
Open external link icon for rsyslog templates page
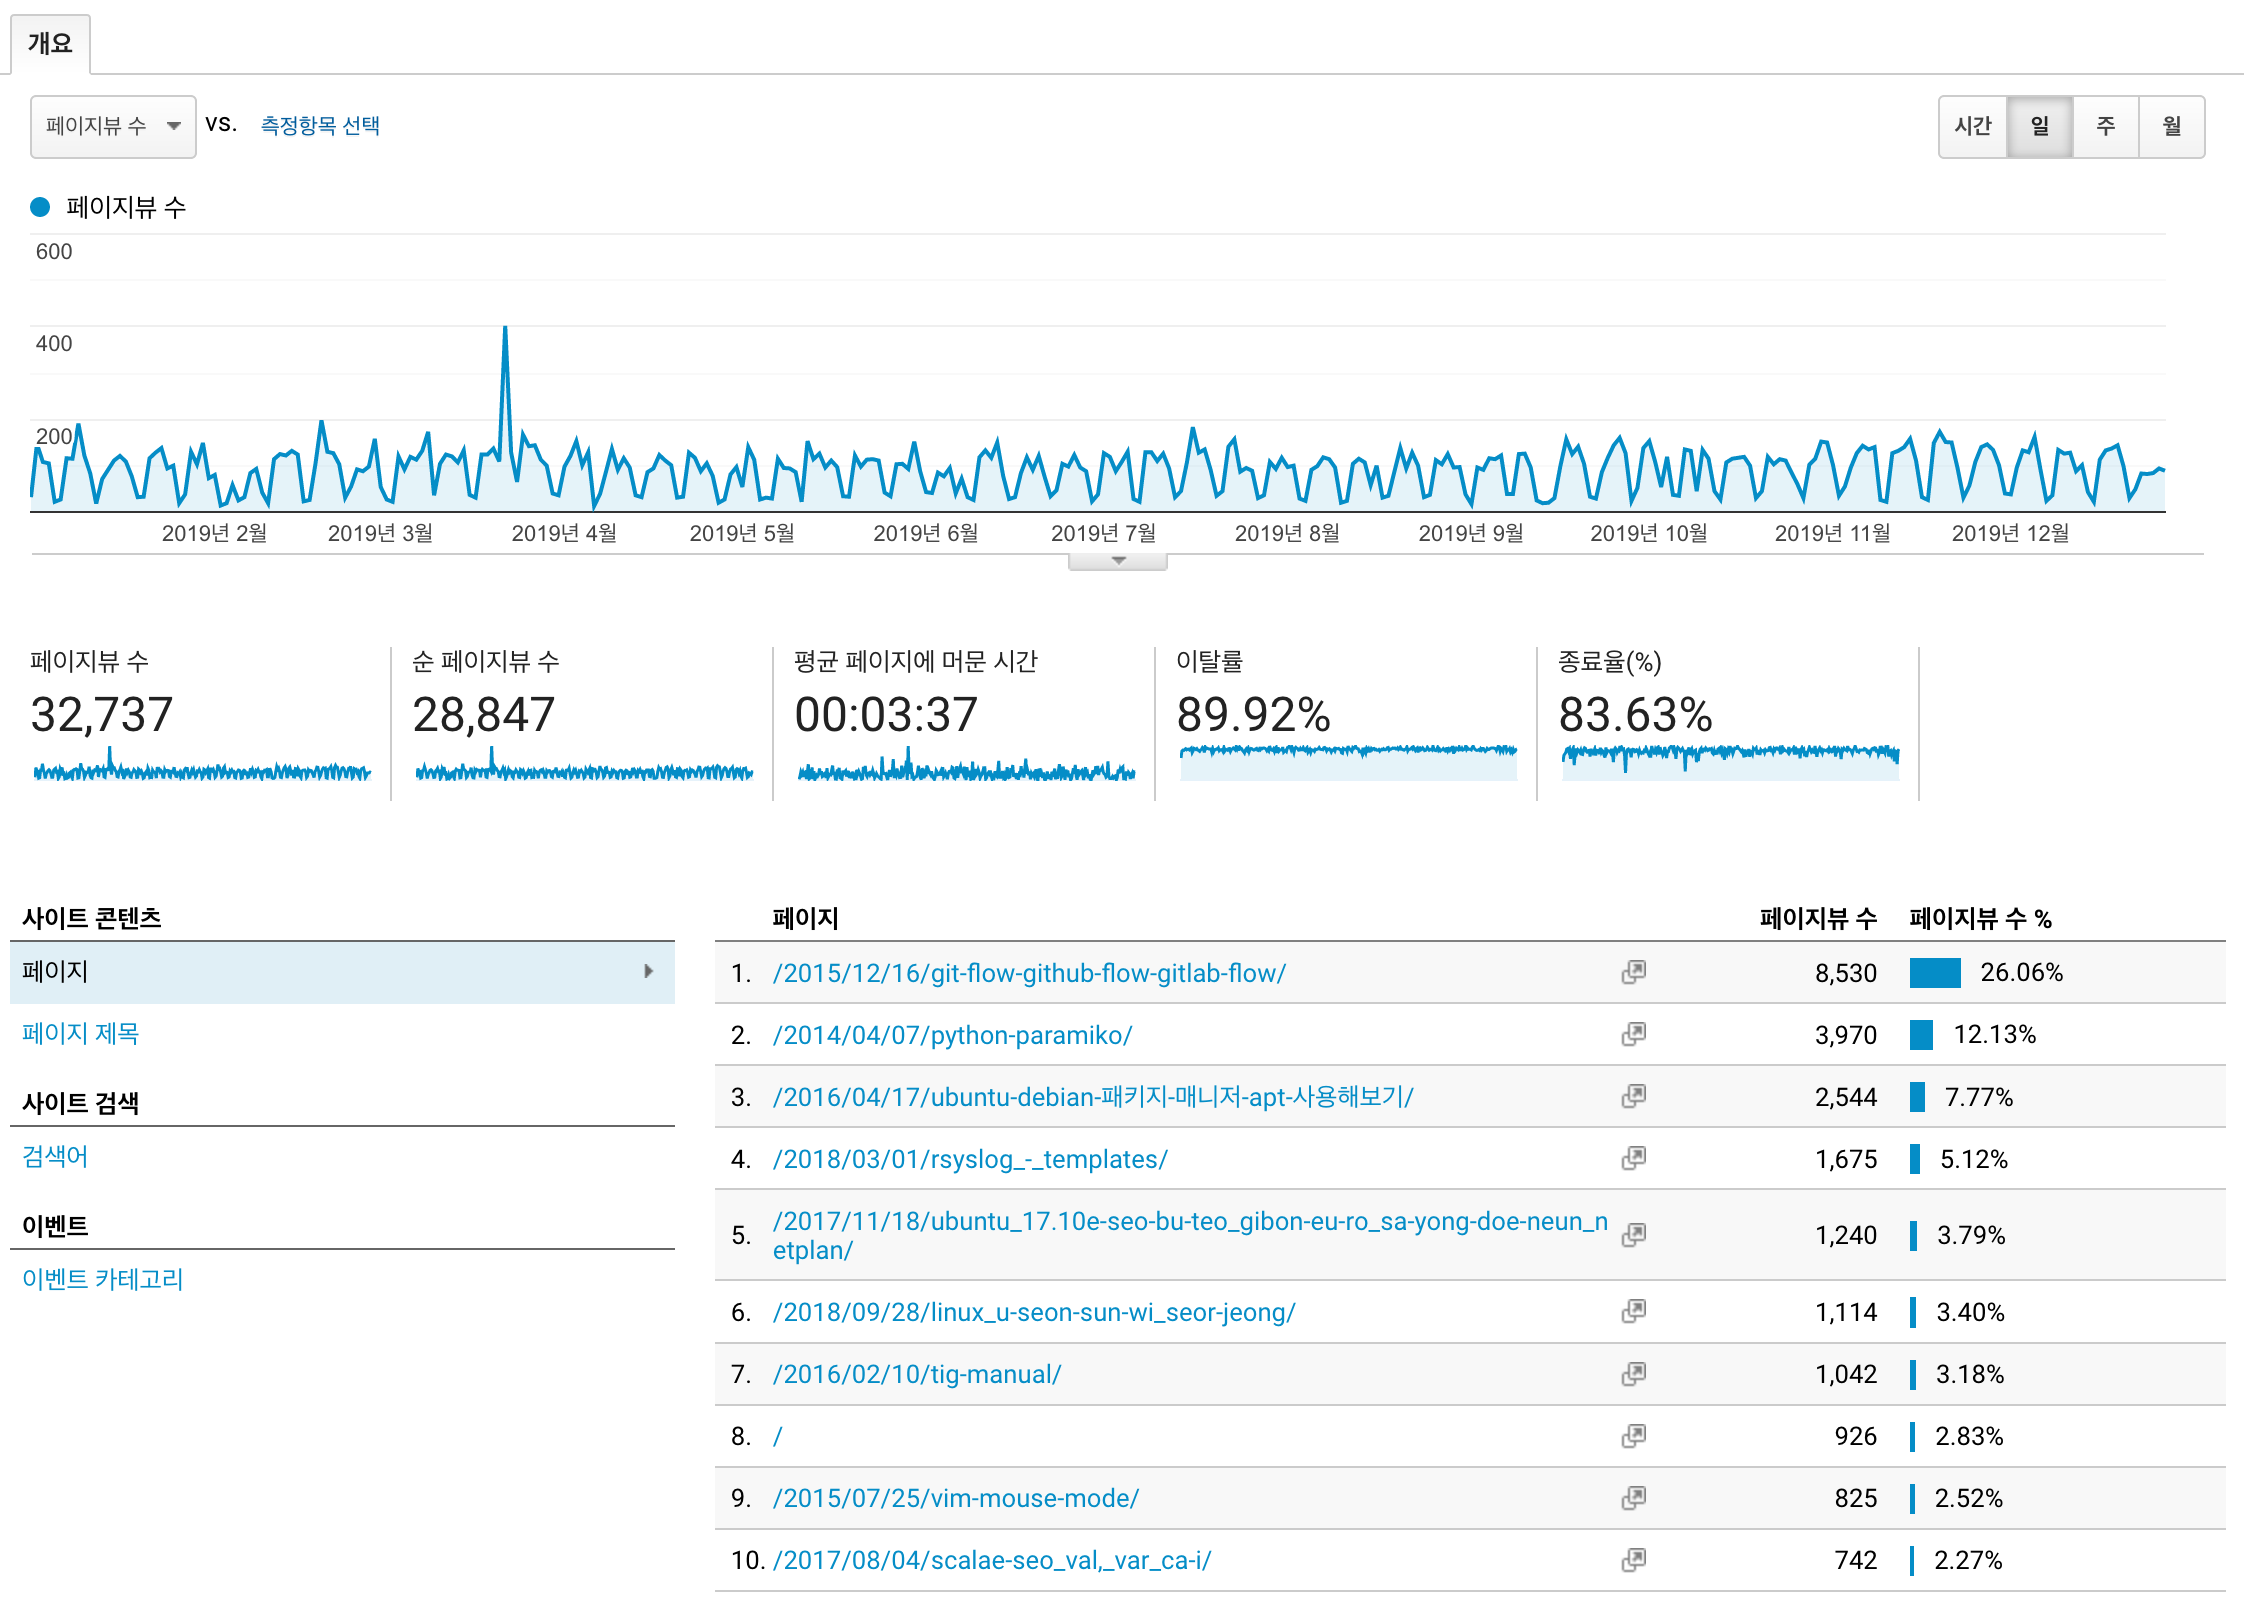tap(1634, 1158)
